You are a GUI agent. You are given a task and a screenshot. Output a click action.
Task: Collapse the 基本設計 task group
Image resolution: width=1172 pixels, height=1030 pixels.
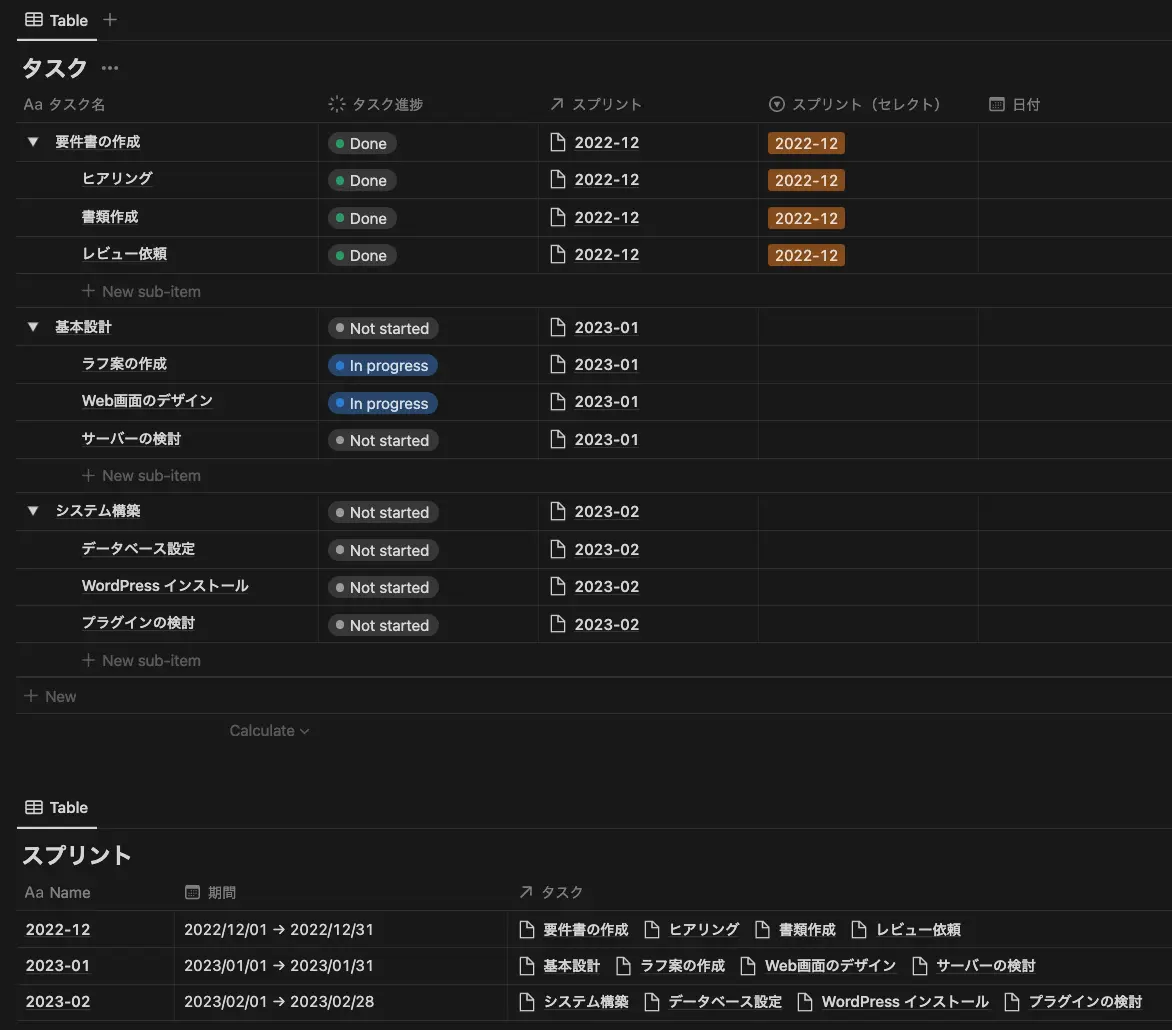33,327
